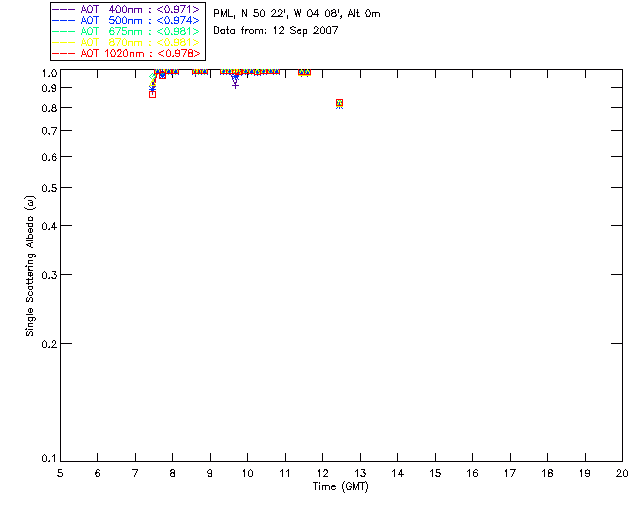Click the y-axis label 0.3

coord(49,275)
